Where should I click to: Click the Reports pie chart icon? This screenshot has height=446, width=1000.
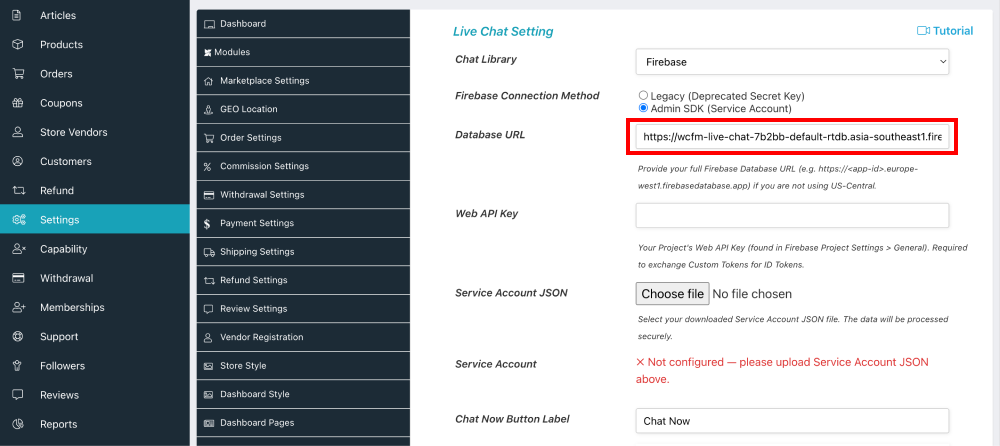click(x=18, y=424)
